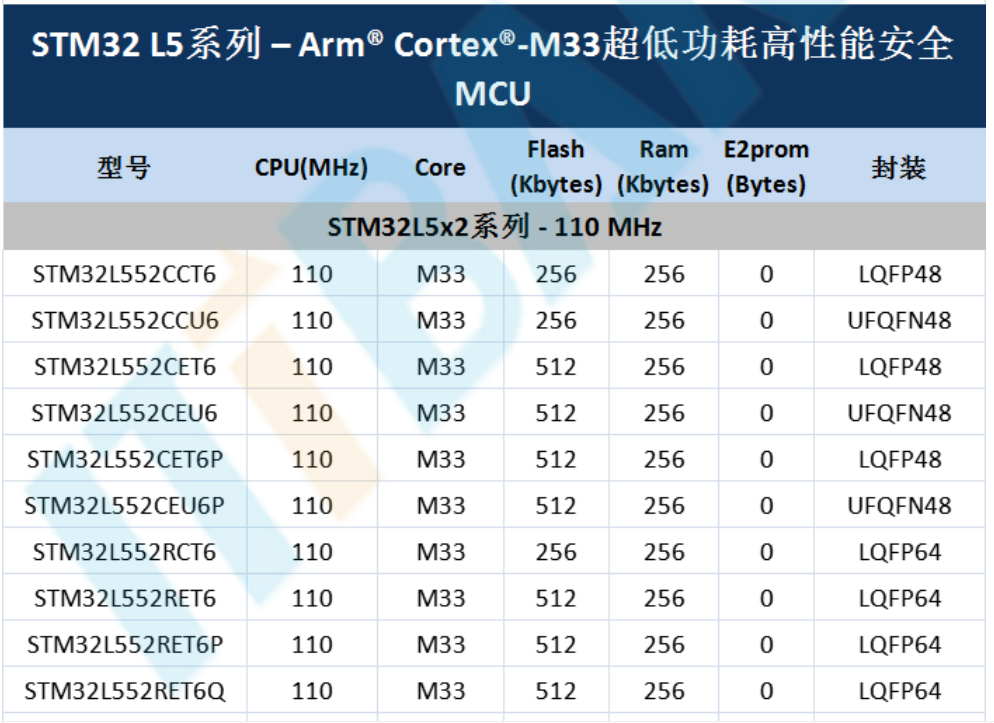Click the LQFP64 package cell for STM32L552RET6P
Image resolution: width=994 pixels, height=723 pixels.
point(900,644)
